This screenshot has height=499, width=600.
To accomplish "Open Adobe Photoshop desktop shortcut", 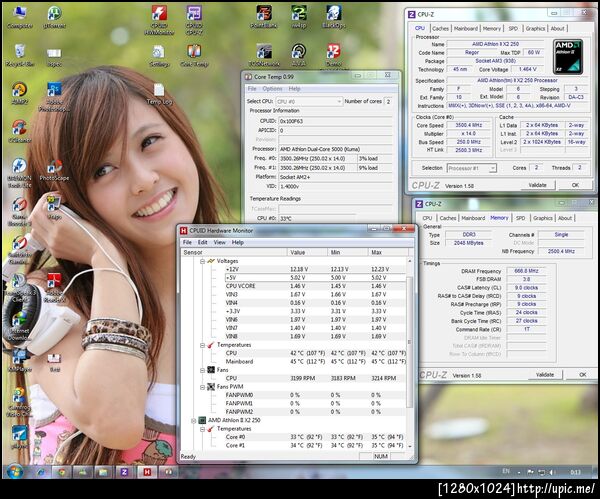I will click(54, 96).
